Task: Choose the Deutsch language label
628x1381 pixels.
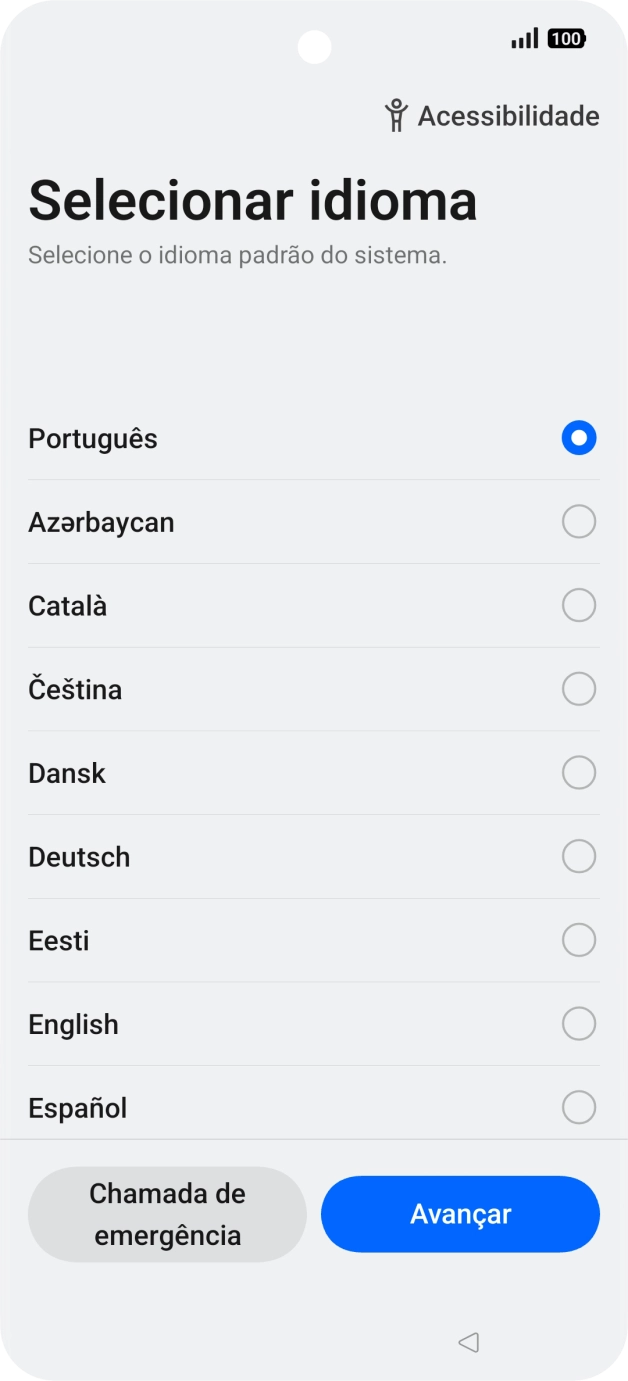Action: (x=79, y=857)
